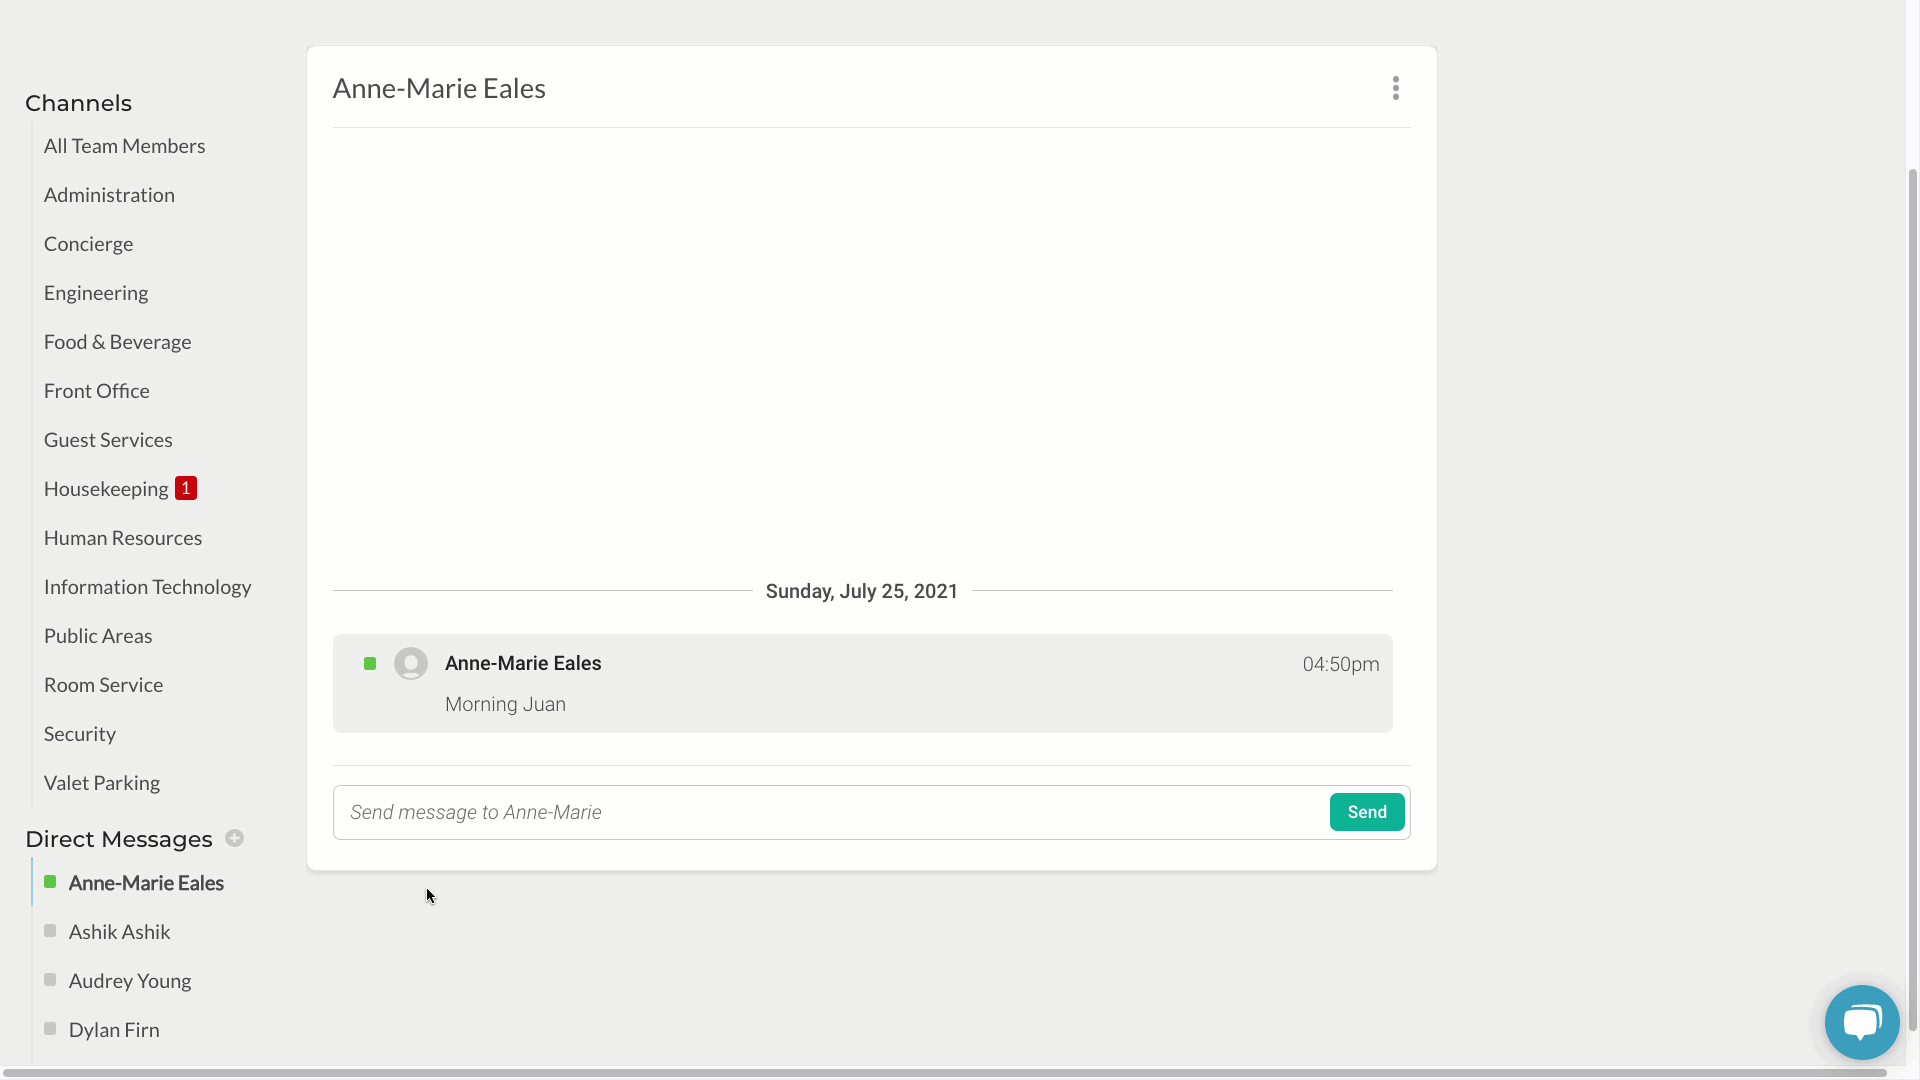Open the All Team Members channel
Viewport: 1920px width, 1080px height.
[124, 146]
